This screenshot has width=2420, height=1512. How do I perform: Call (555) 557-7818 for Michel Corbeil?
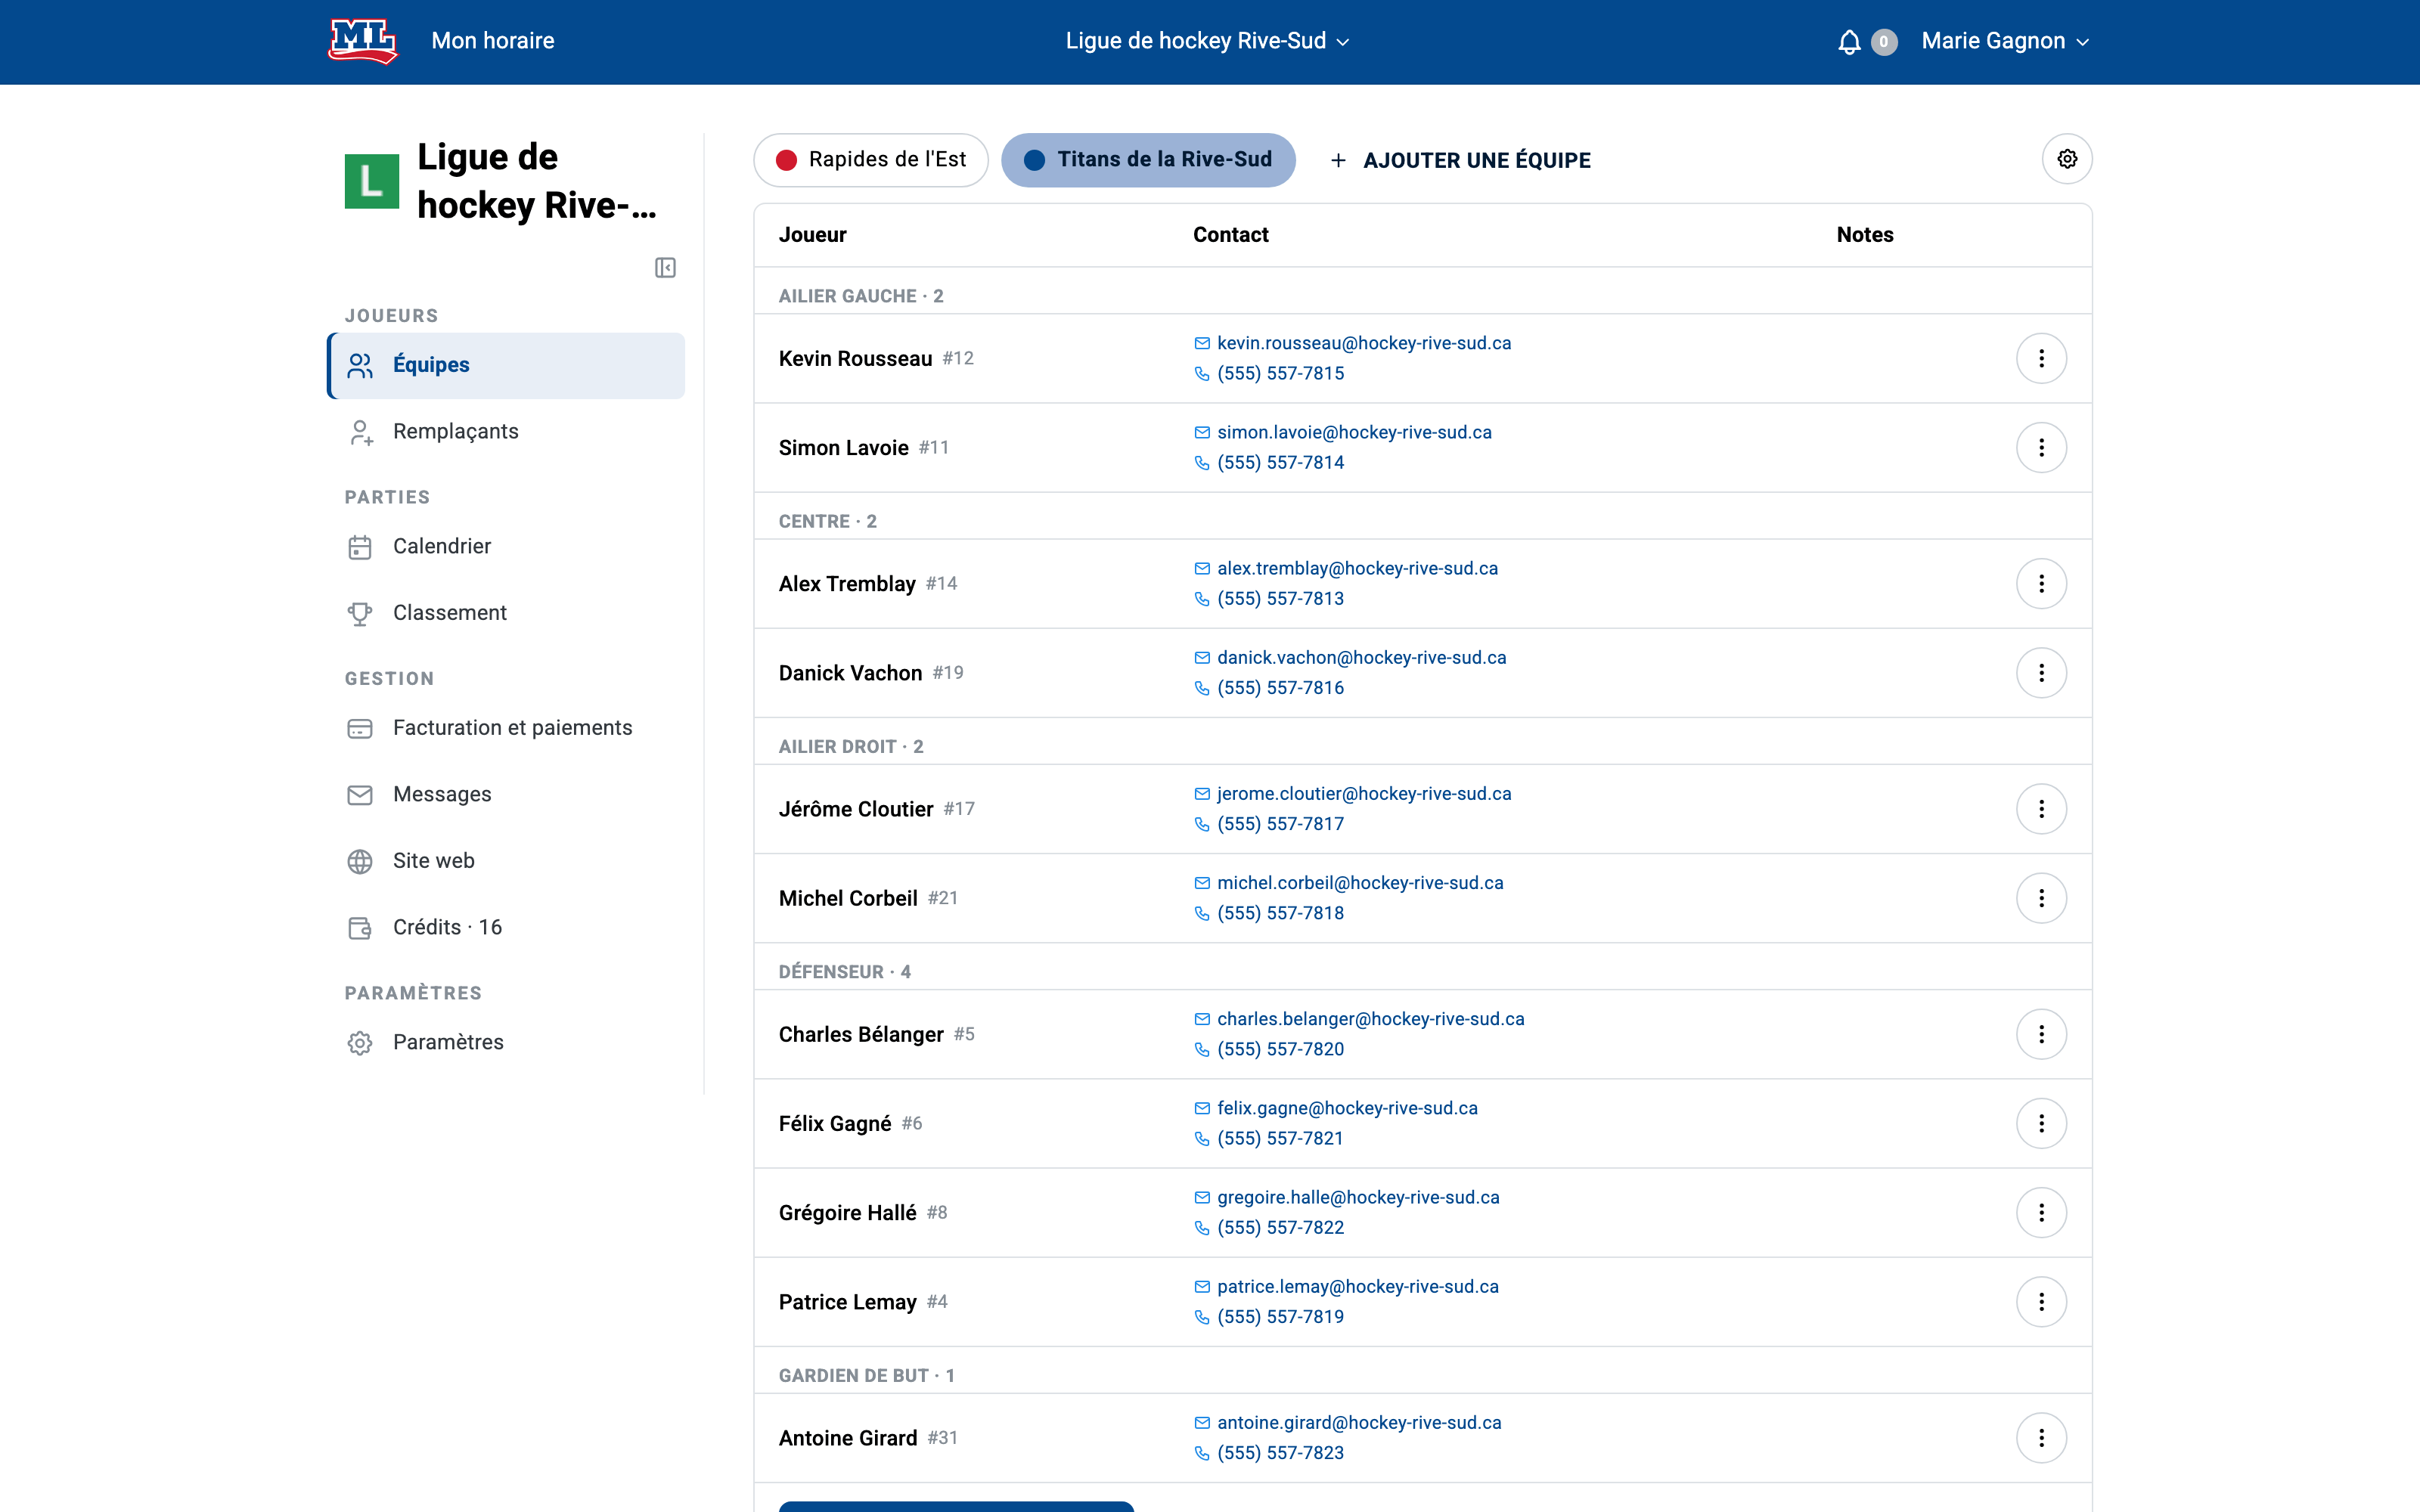click(1280, 913)
